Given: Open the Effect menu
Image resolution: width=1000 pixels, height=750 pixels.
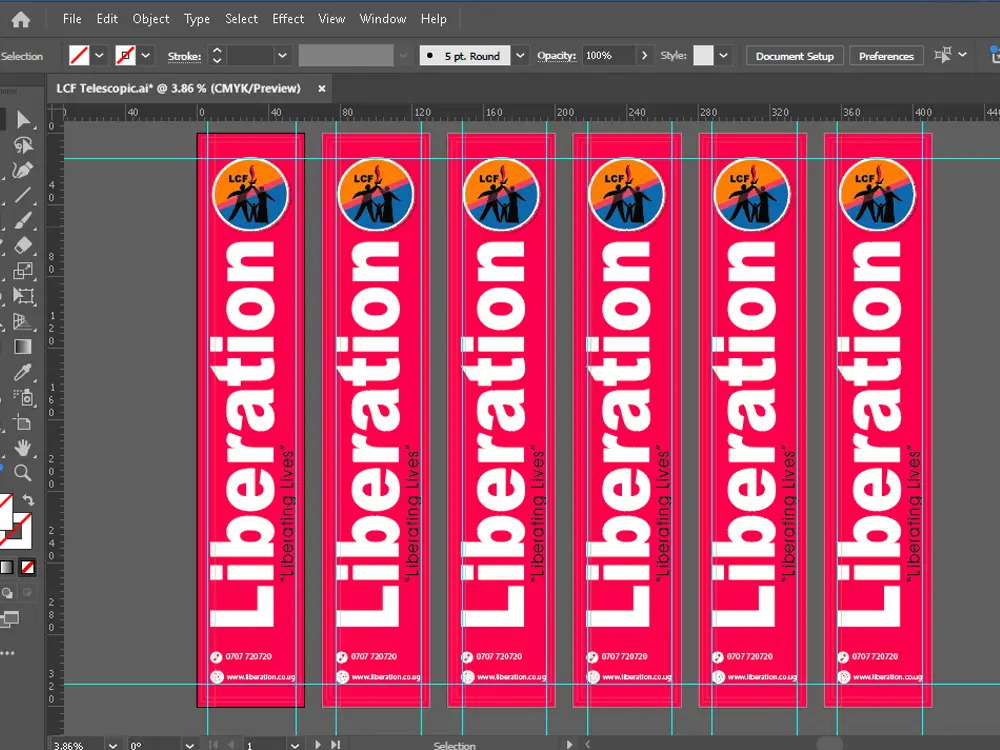Looking at the screenshot, I should [x=288, y=19].
